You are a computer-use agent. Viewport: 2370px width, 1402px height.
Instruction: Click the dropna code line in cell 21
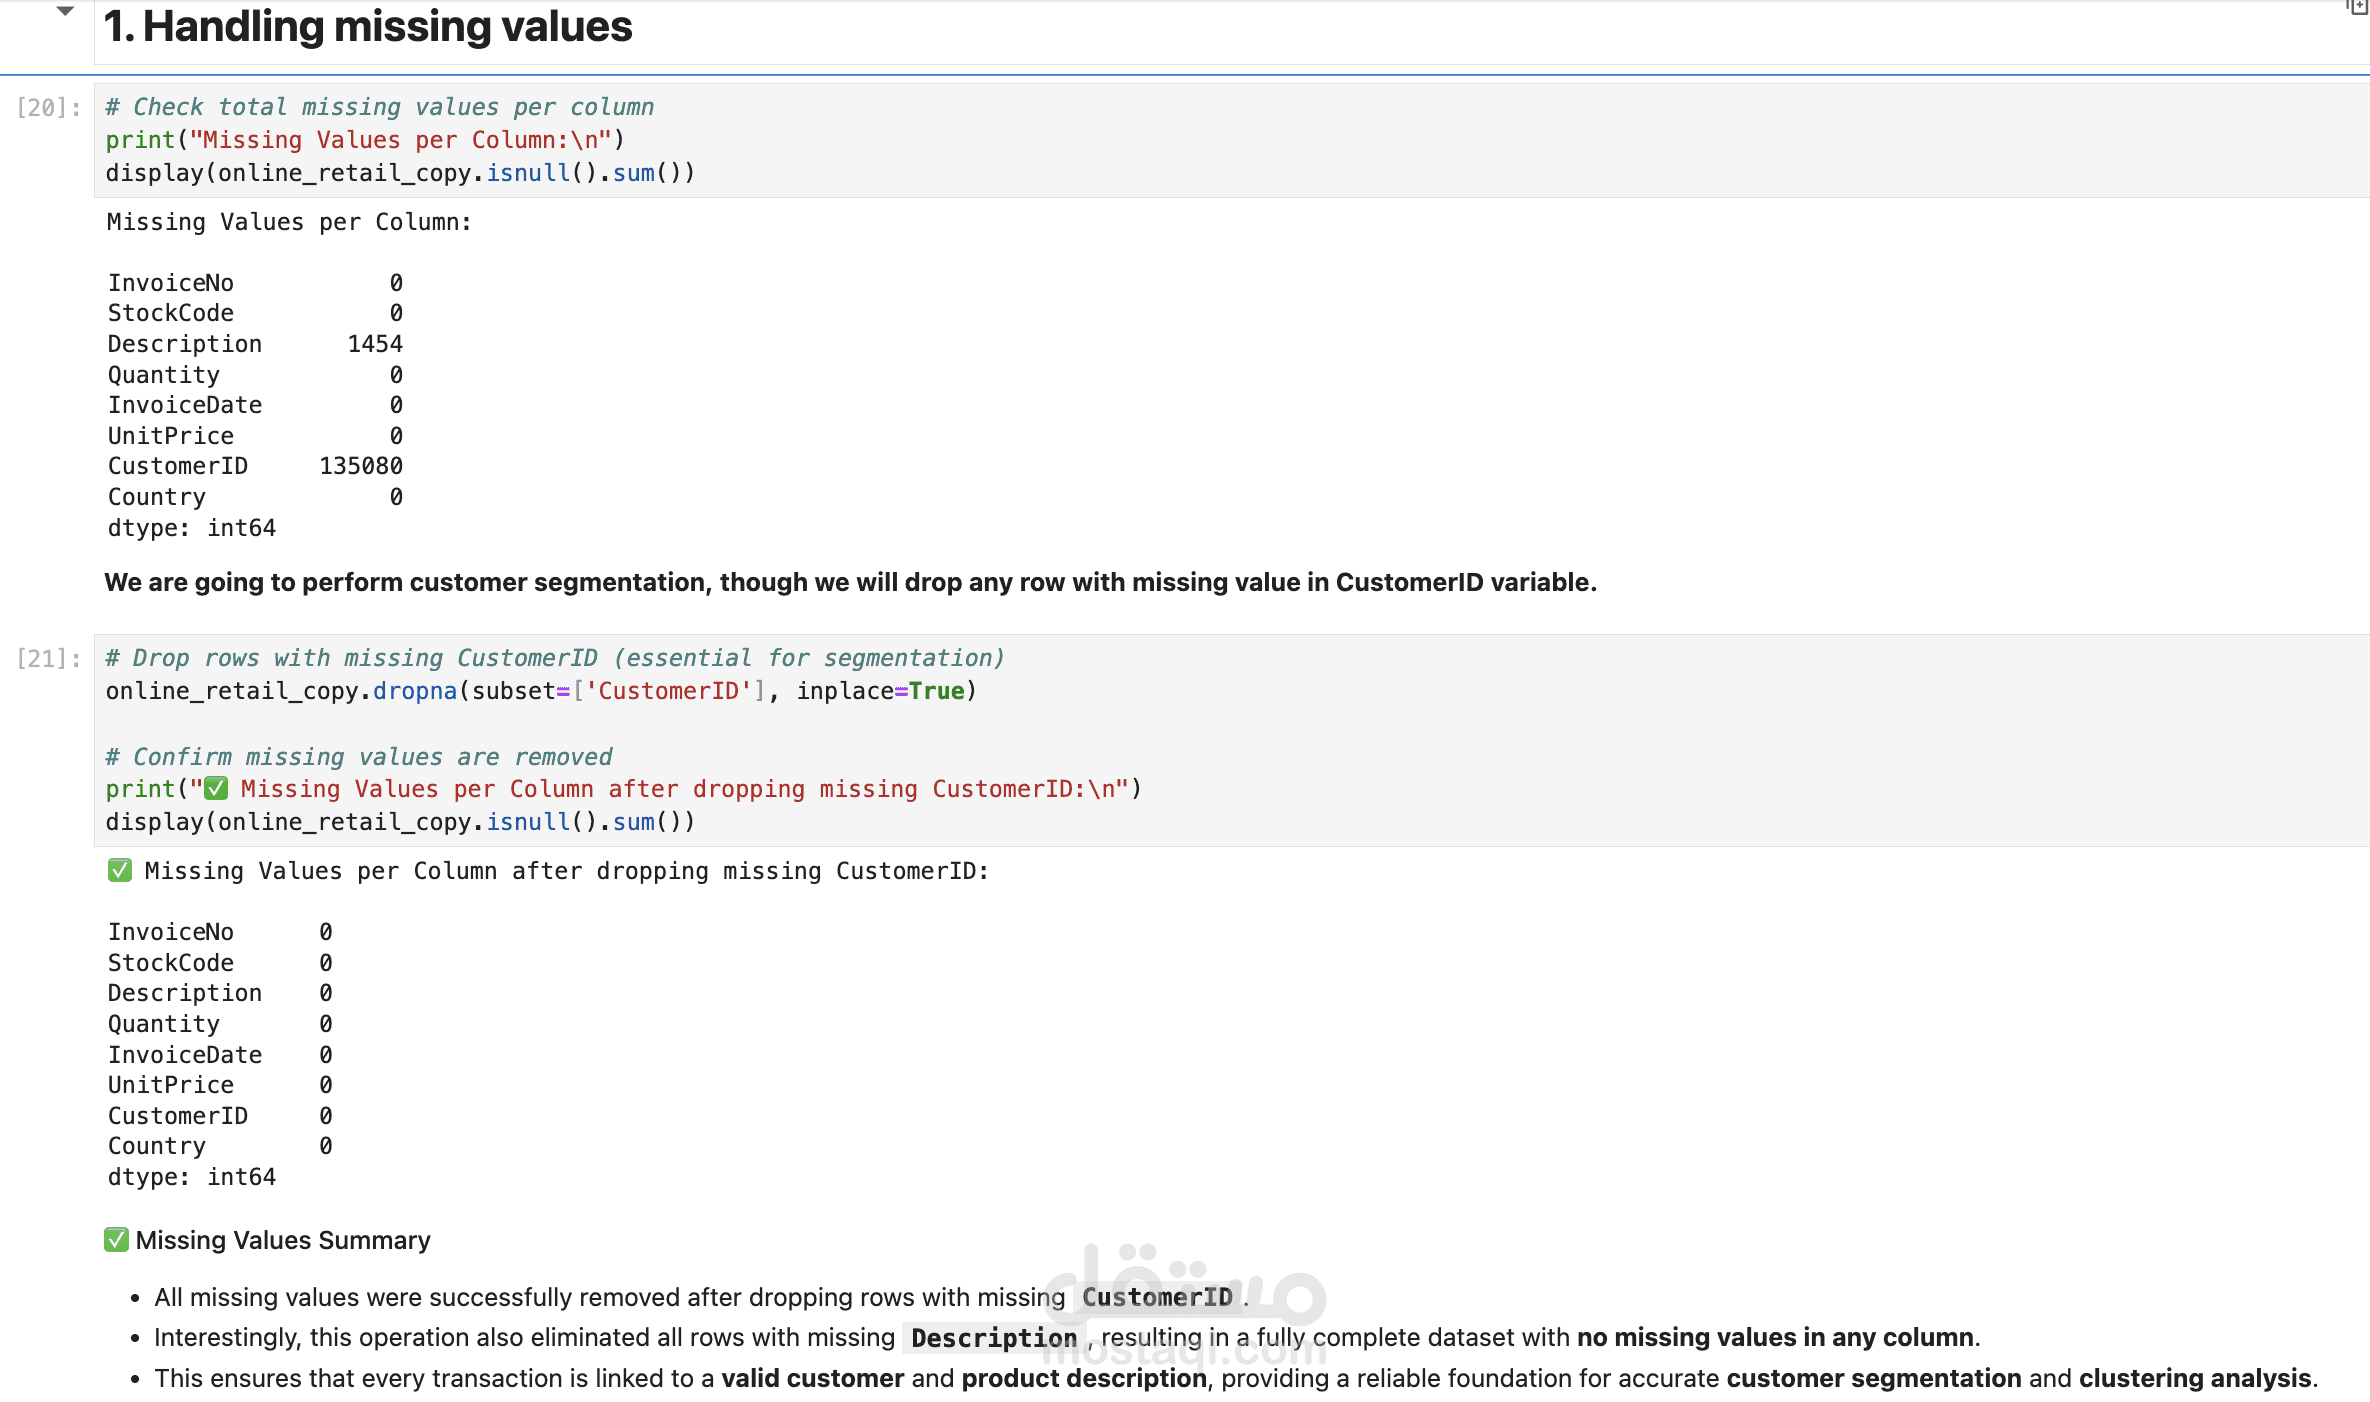pos(540,691)
